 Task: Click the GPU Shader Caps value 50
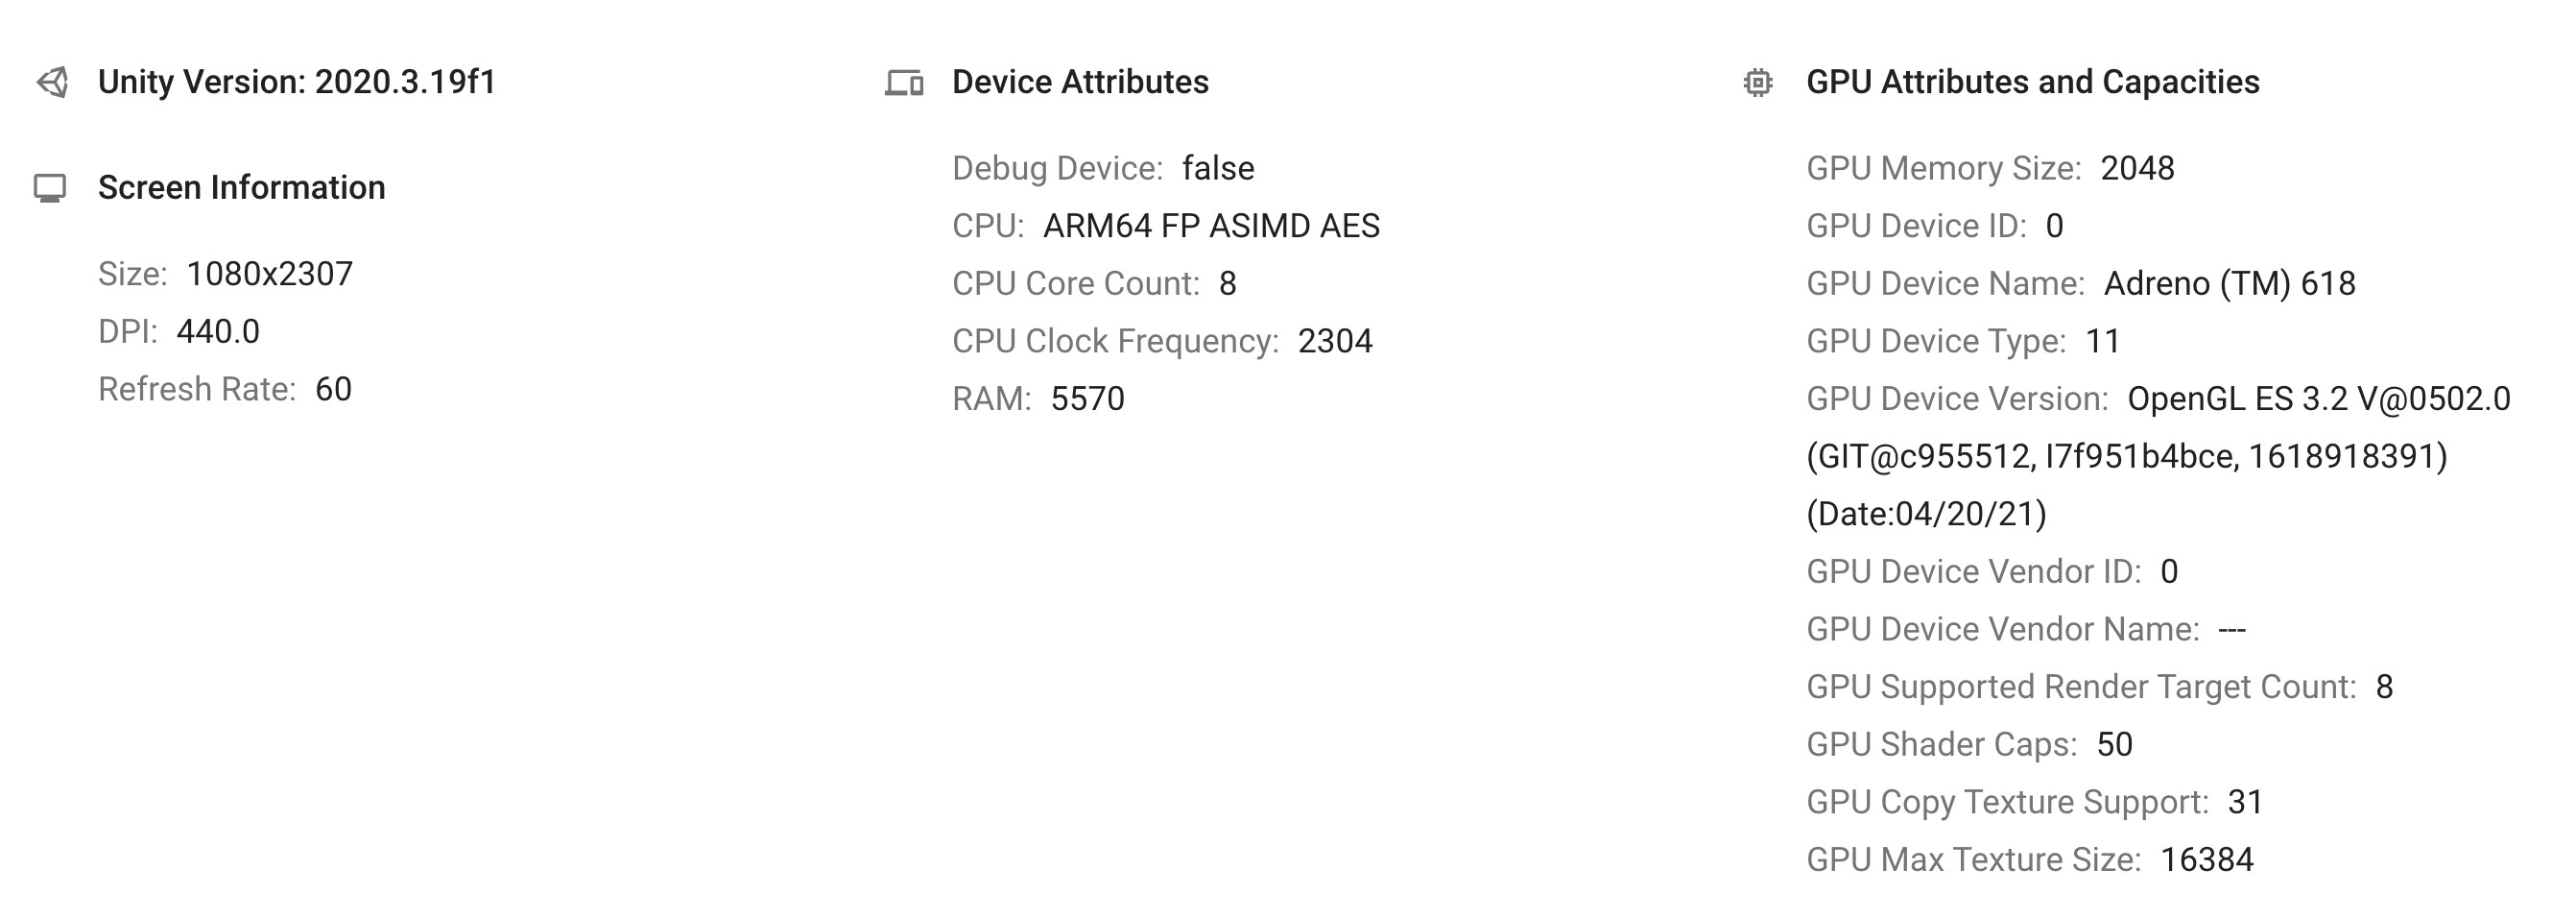click(x=2114, y=744)
